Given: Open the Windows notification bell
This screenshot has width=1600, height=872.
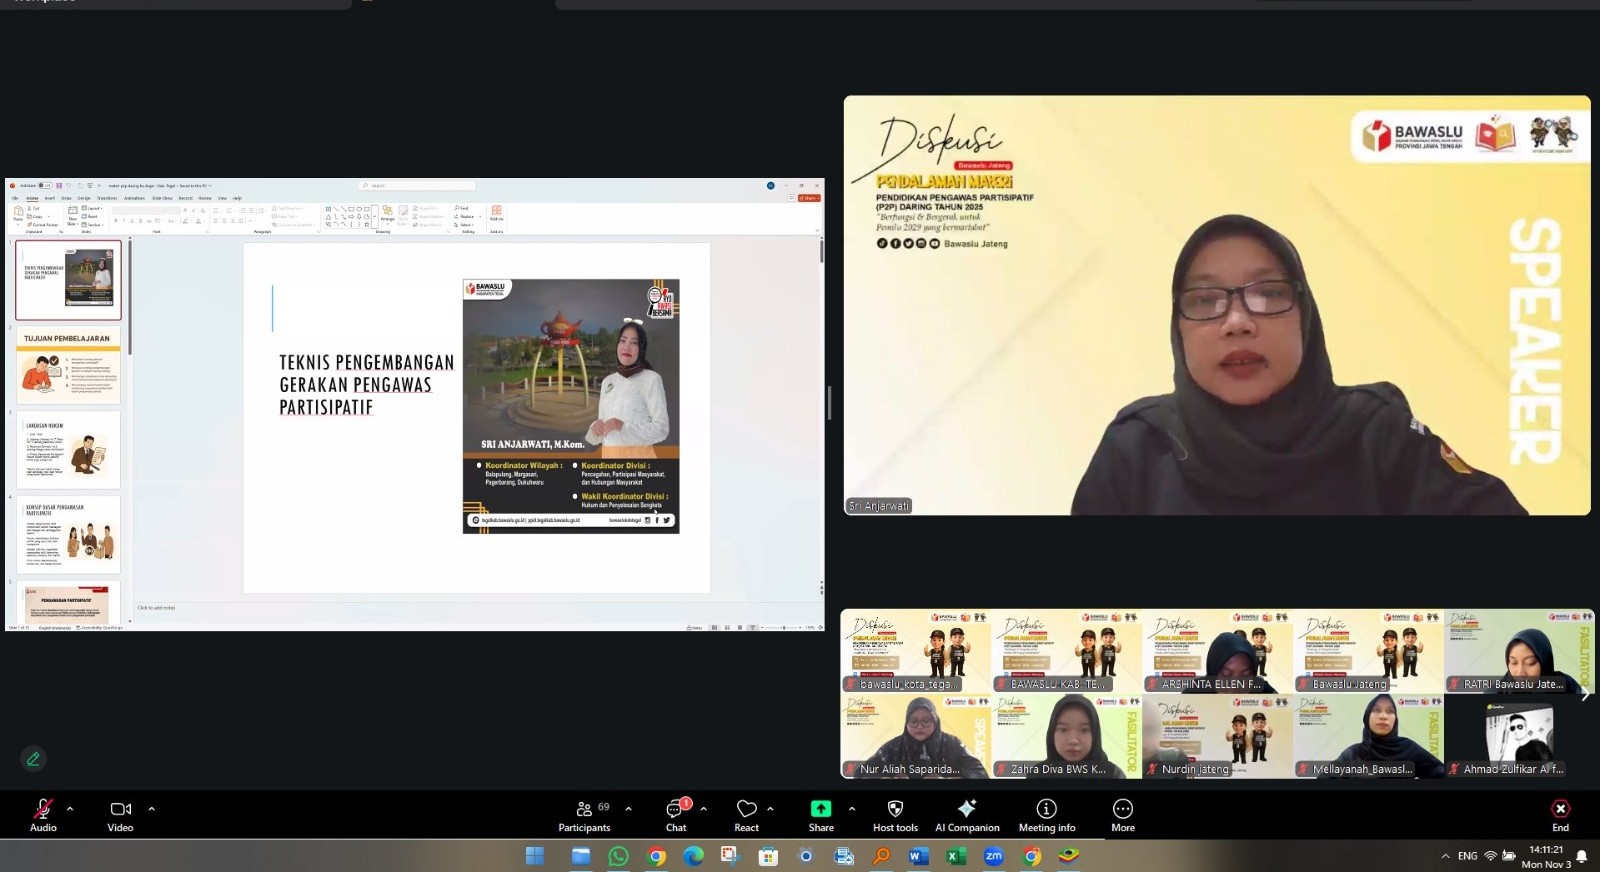Looking at the screenshot, I should click(x=1582, y=856).
